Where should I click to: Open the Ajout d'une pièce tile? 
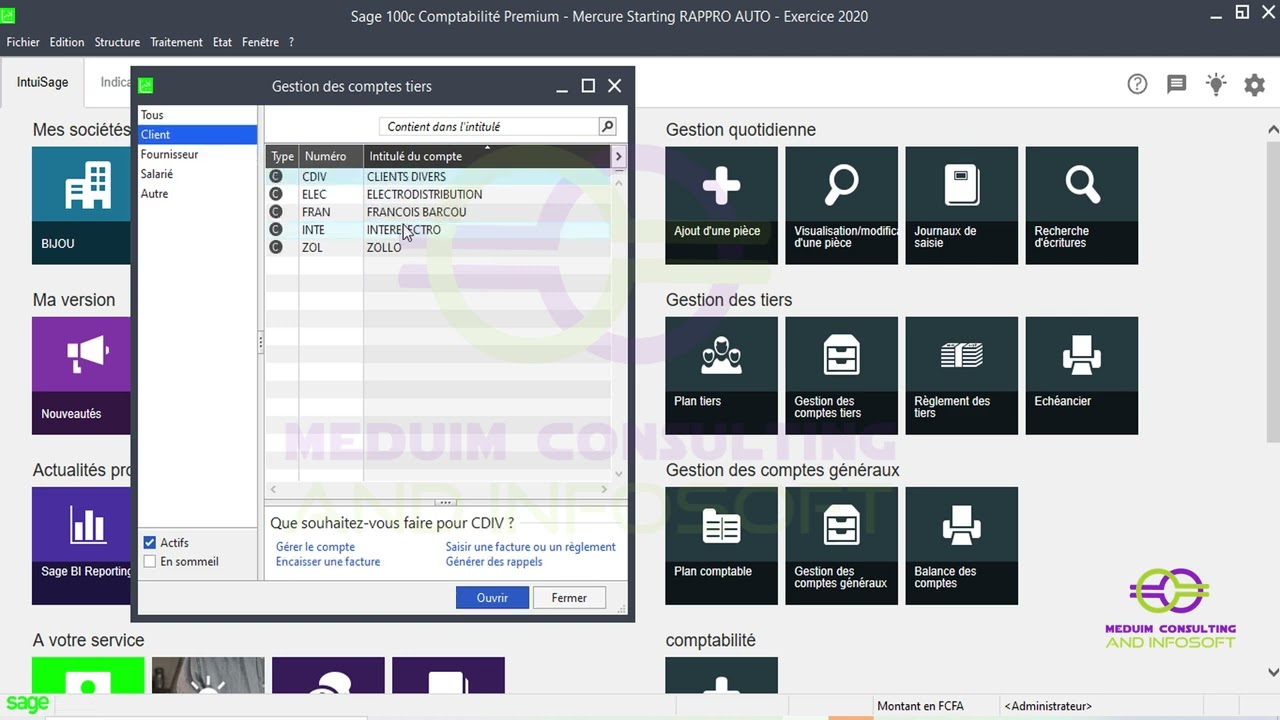point(721,205)
